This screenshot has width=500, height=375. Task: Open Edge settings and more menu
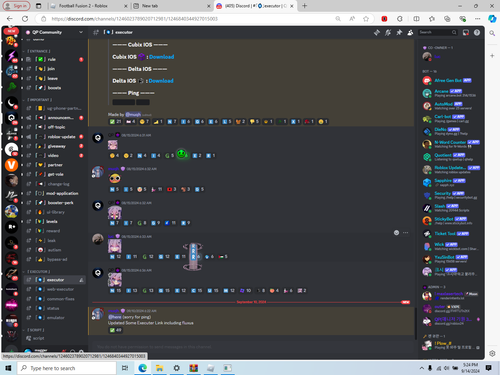[x=478, y=19]
